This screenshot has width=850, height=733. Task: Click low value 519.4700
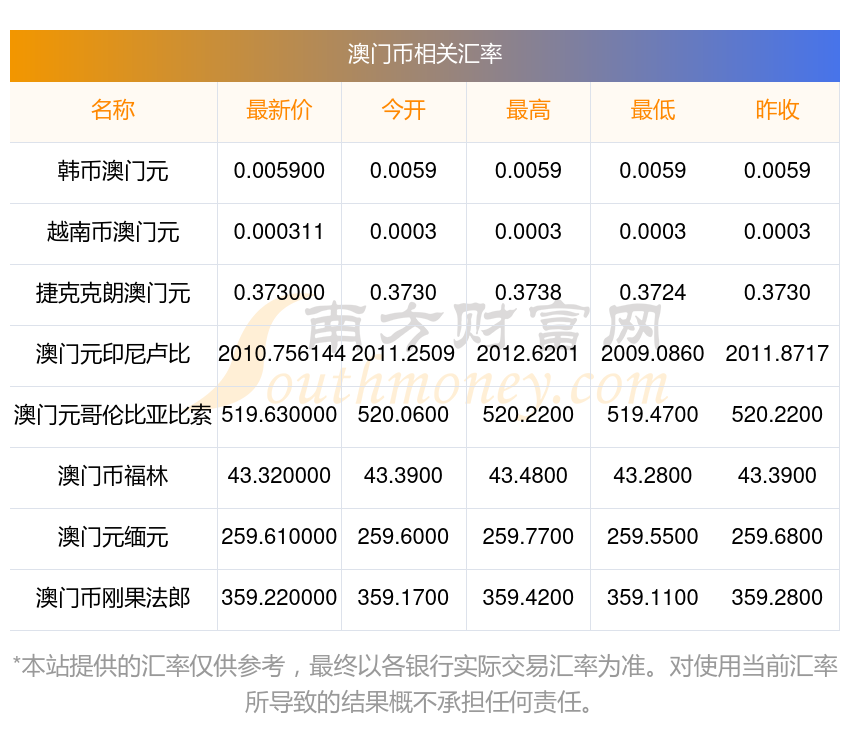[x=653, y=415]
